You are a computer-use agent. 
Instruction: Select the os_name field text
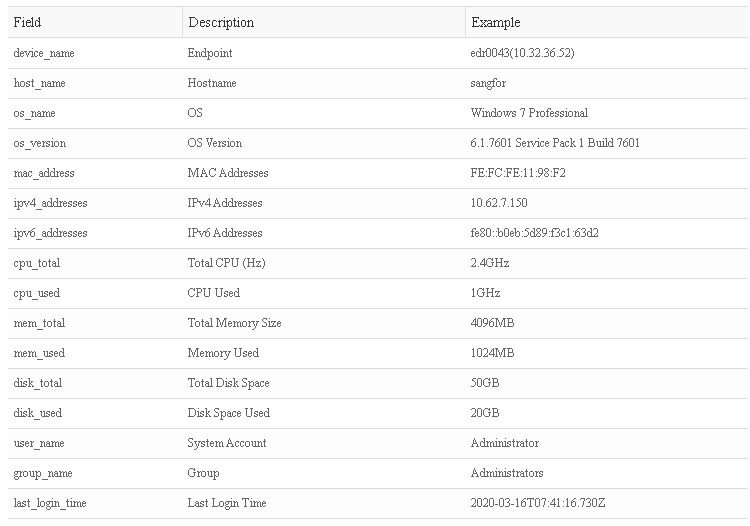[35, 113]
